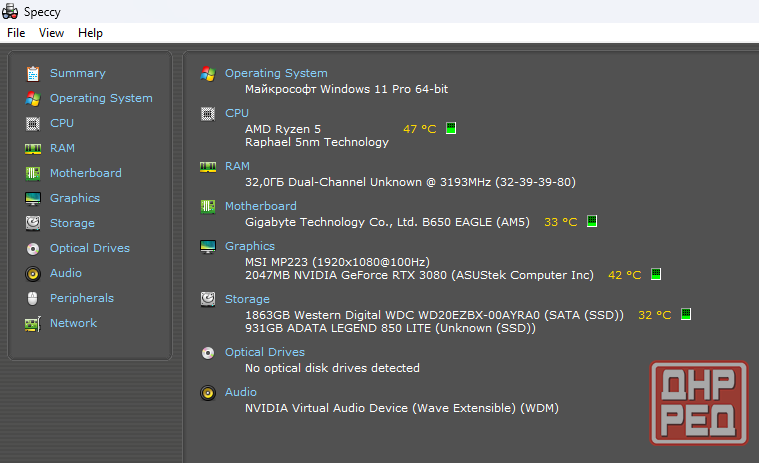759x463 pixels.
Task: Click the Graphics monitor icon in the summary panel
Action: point(208,247)
